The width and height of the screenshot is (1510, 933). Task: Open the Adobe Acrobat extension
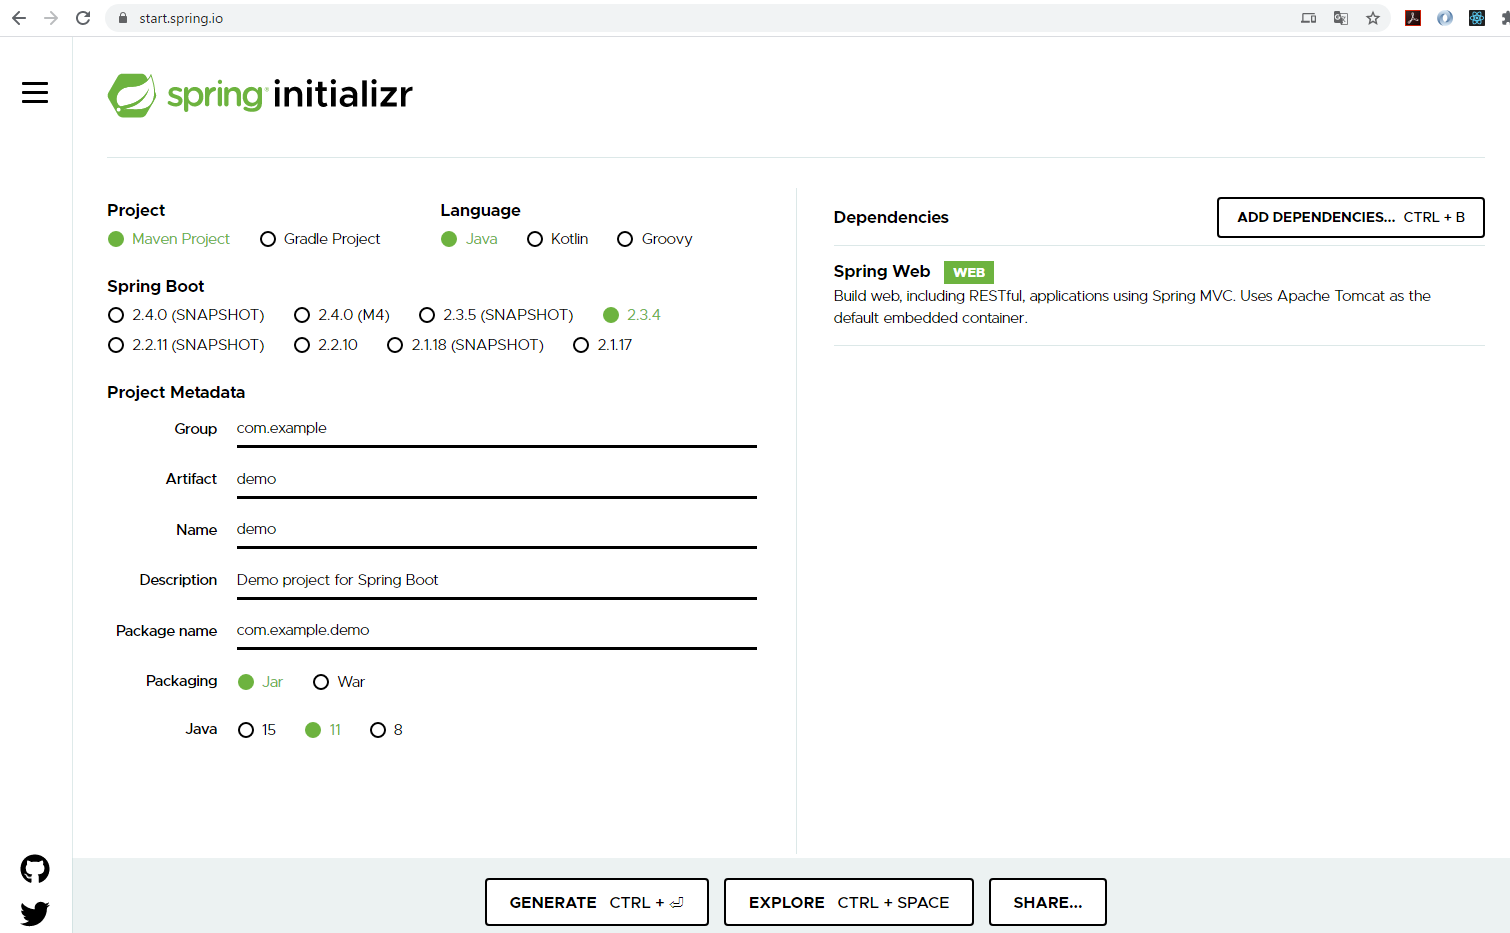pyautogui.click(x=1413, y=18)
